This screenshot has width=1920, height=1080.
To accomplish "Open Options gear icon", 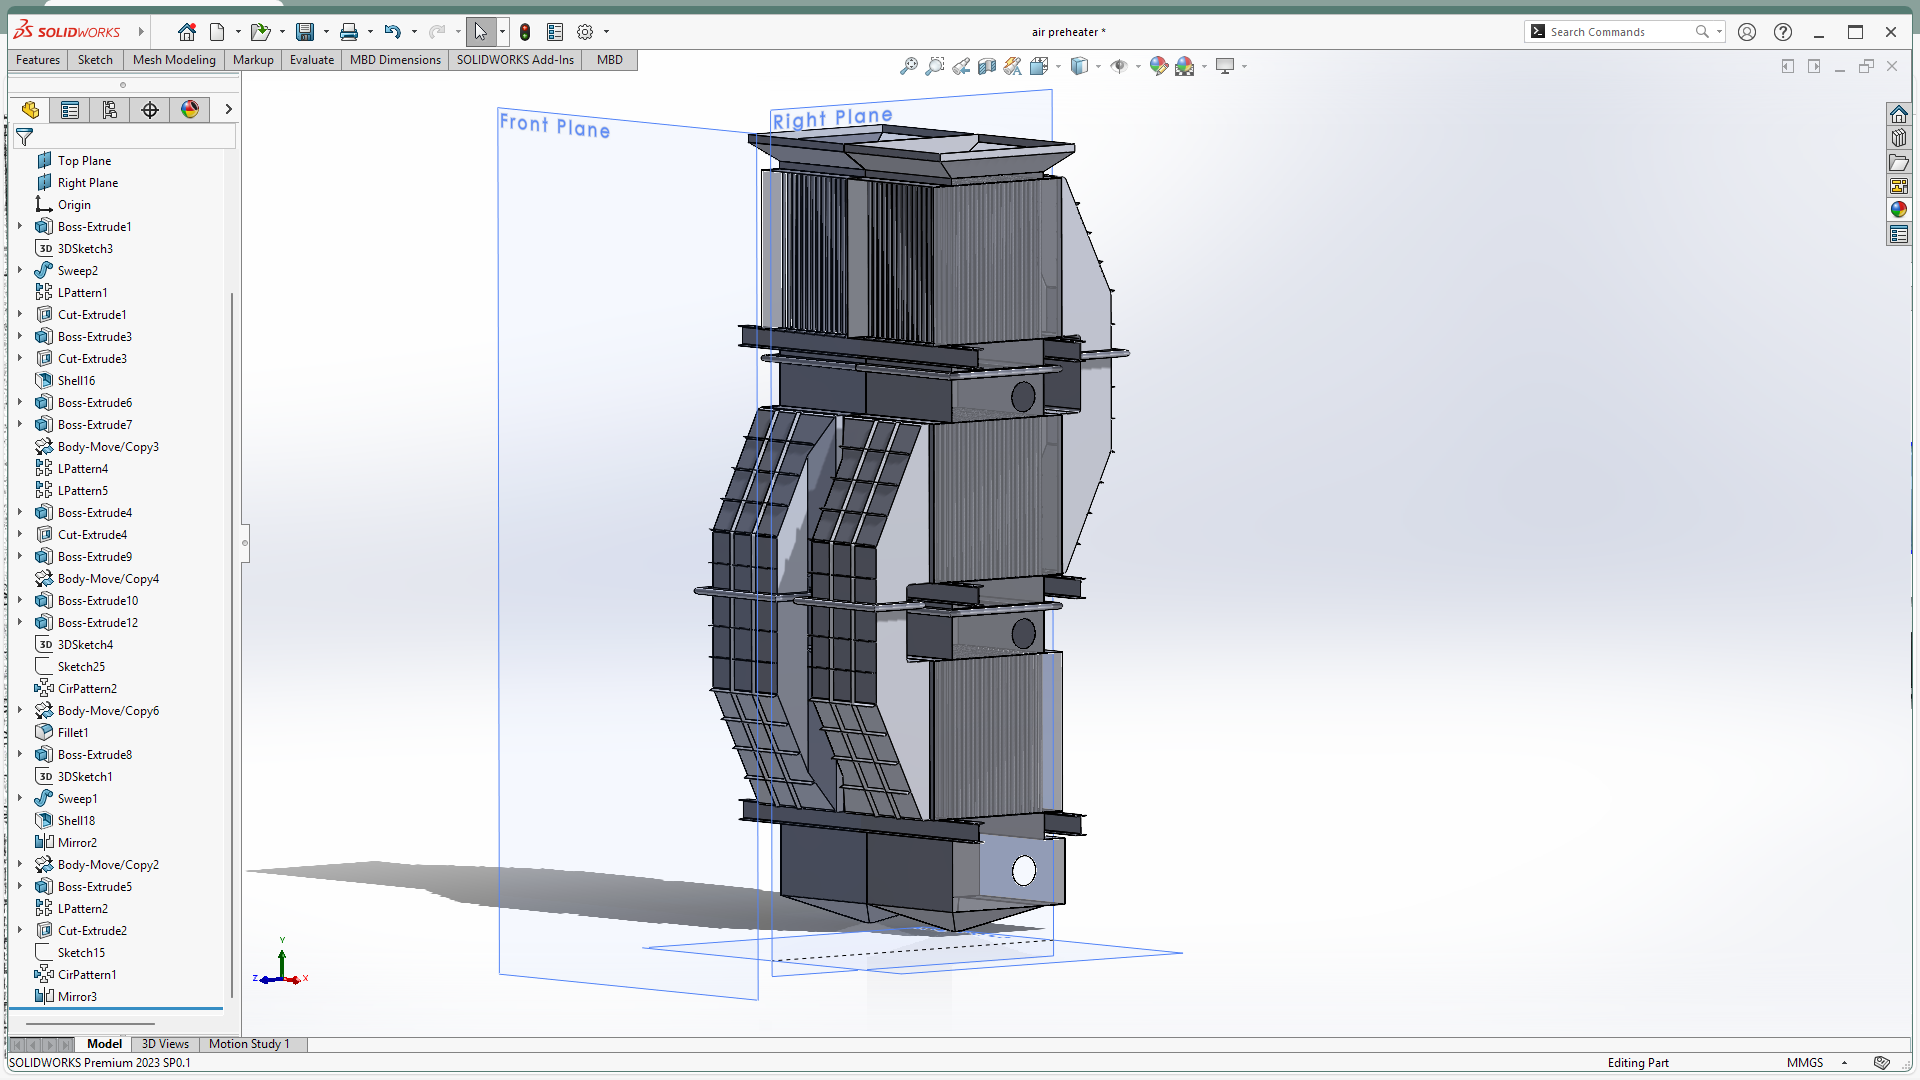I will pos(585,32).
